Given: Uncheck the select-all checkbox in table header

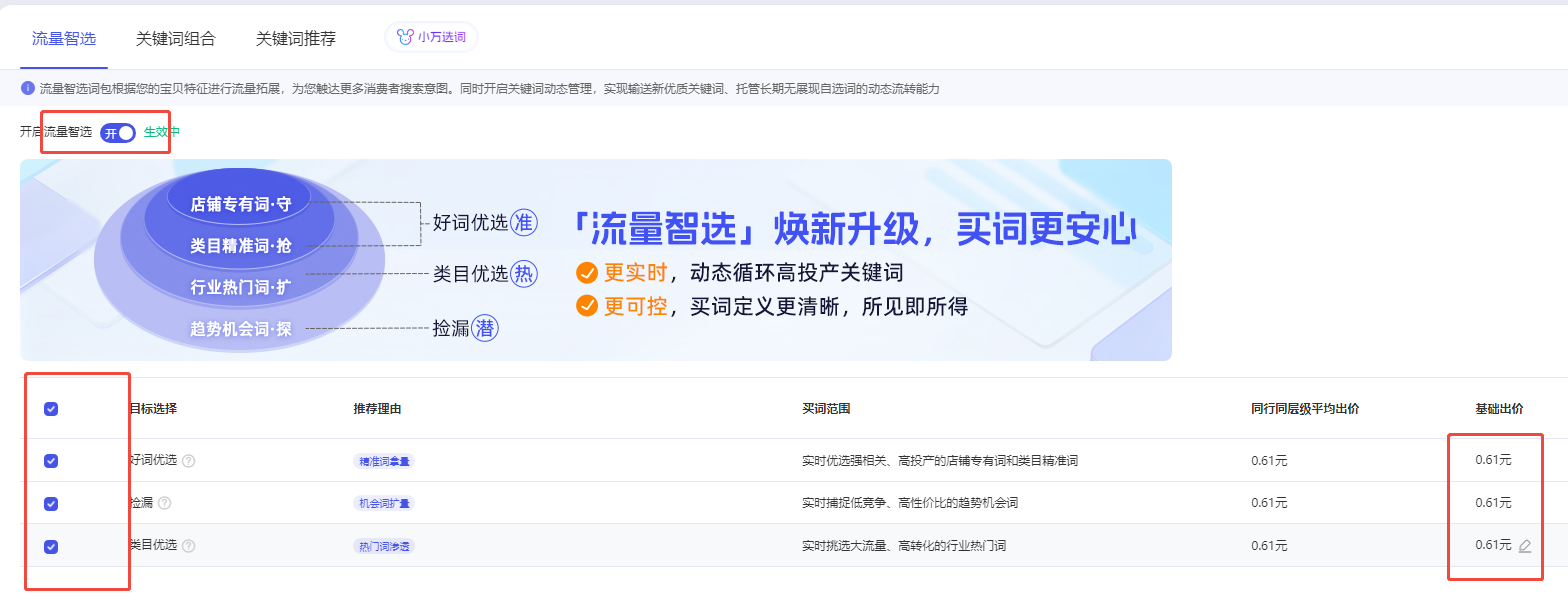Looking at the screenshot, I should point(51,409).
